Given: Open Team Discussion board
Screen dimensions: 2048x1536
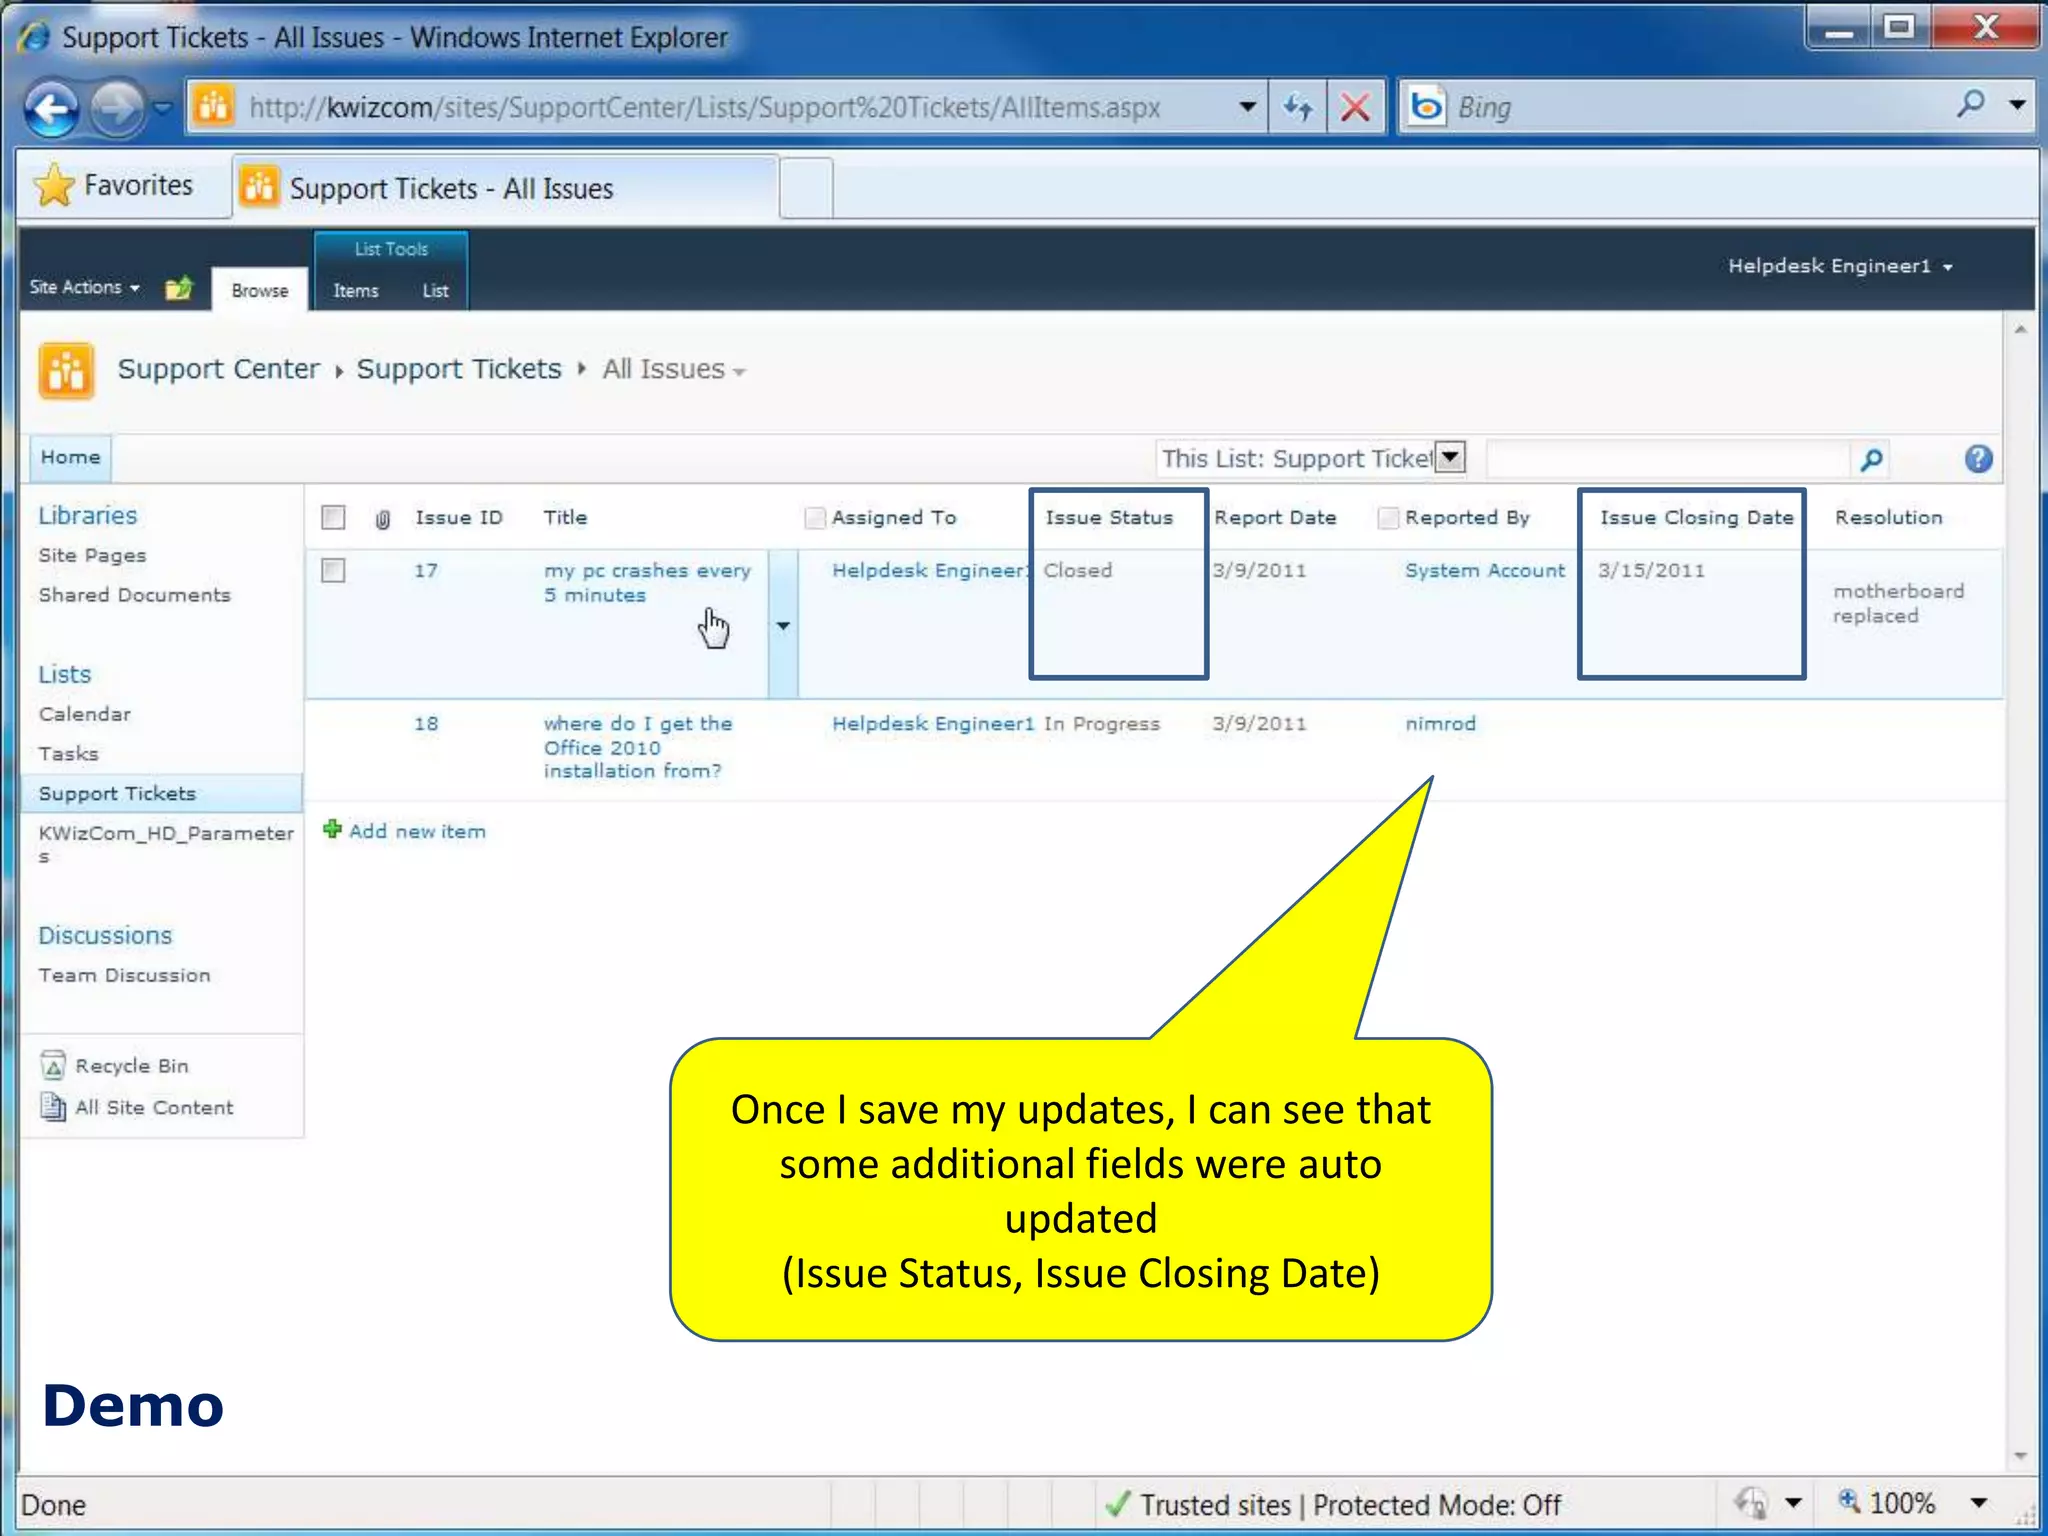Looking at the screenshot, I should [x=124, y=975].
